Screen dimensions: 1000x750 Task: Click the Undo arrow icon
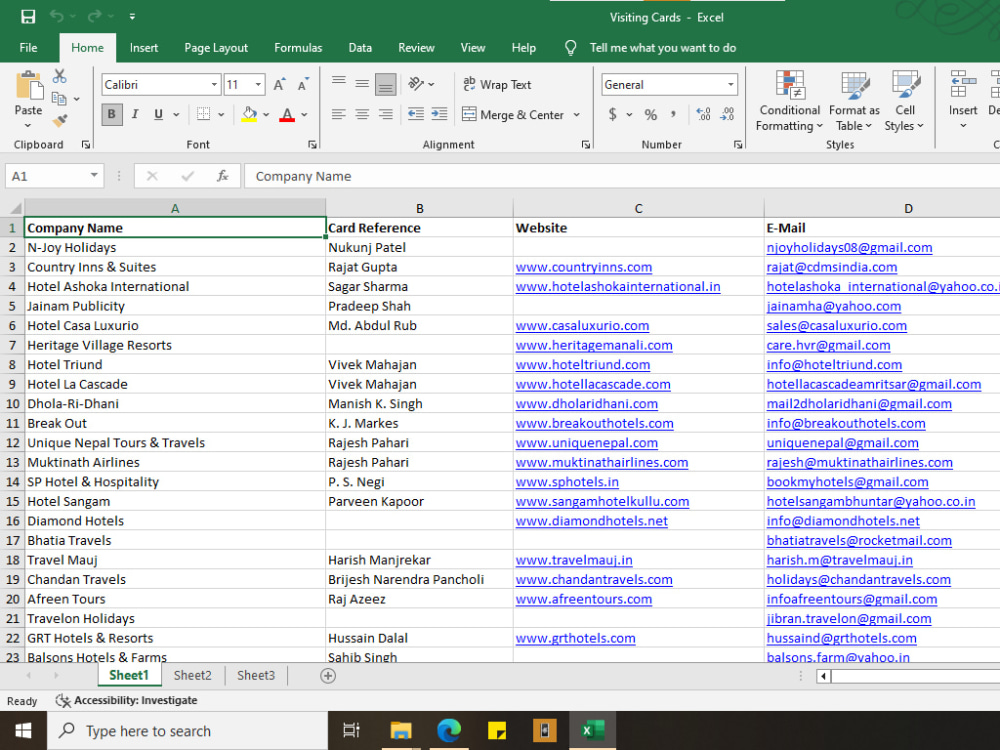[x=57, y=17]
